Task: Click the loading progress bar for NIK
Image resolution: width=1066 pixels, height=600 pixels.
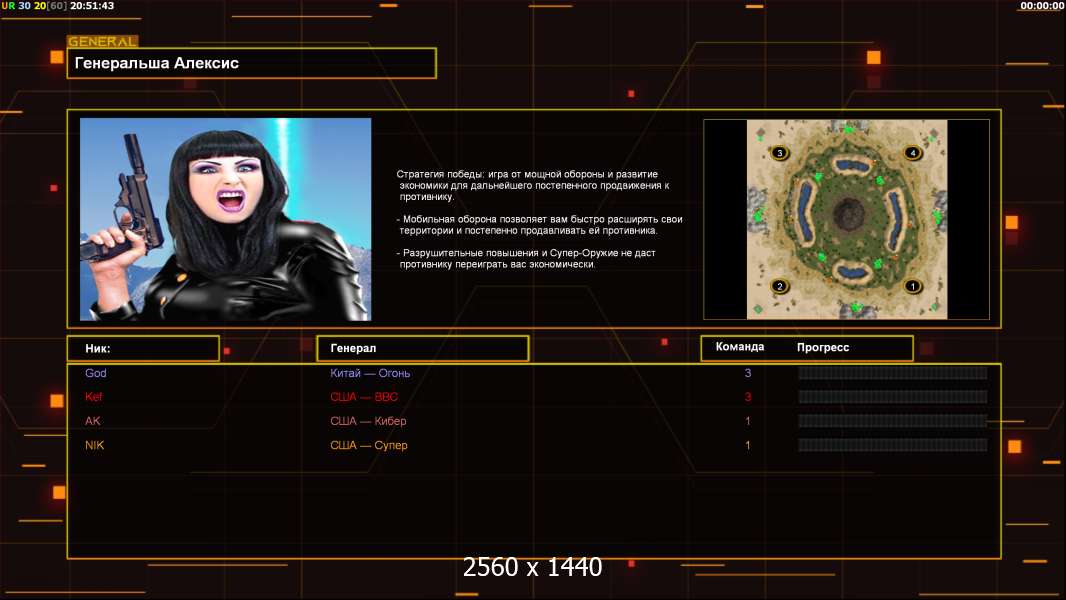Action: click(x=893, y=445)
